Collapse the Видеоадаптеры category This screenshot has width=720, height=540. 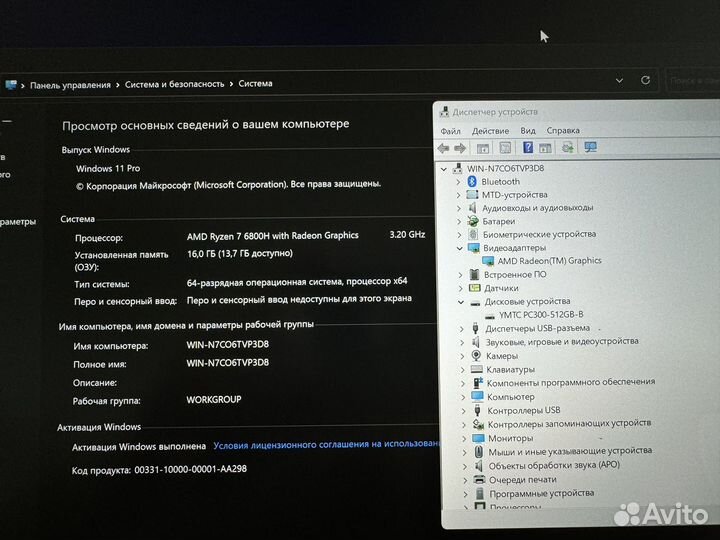[x=460, y=248]
